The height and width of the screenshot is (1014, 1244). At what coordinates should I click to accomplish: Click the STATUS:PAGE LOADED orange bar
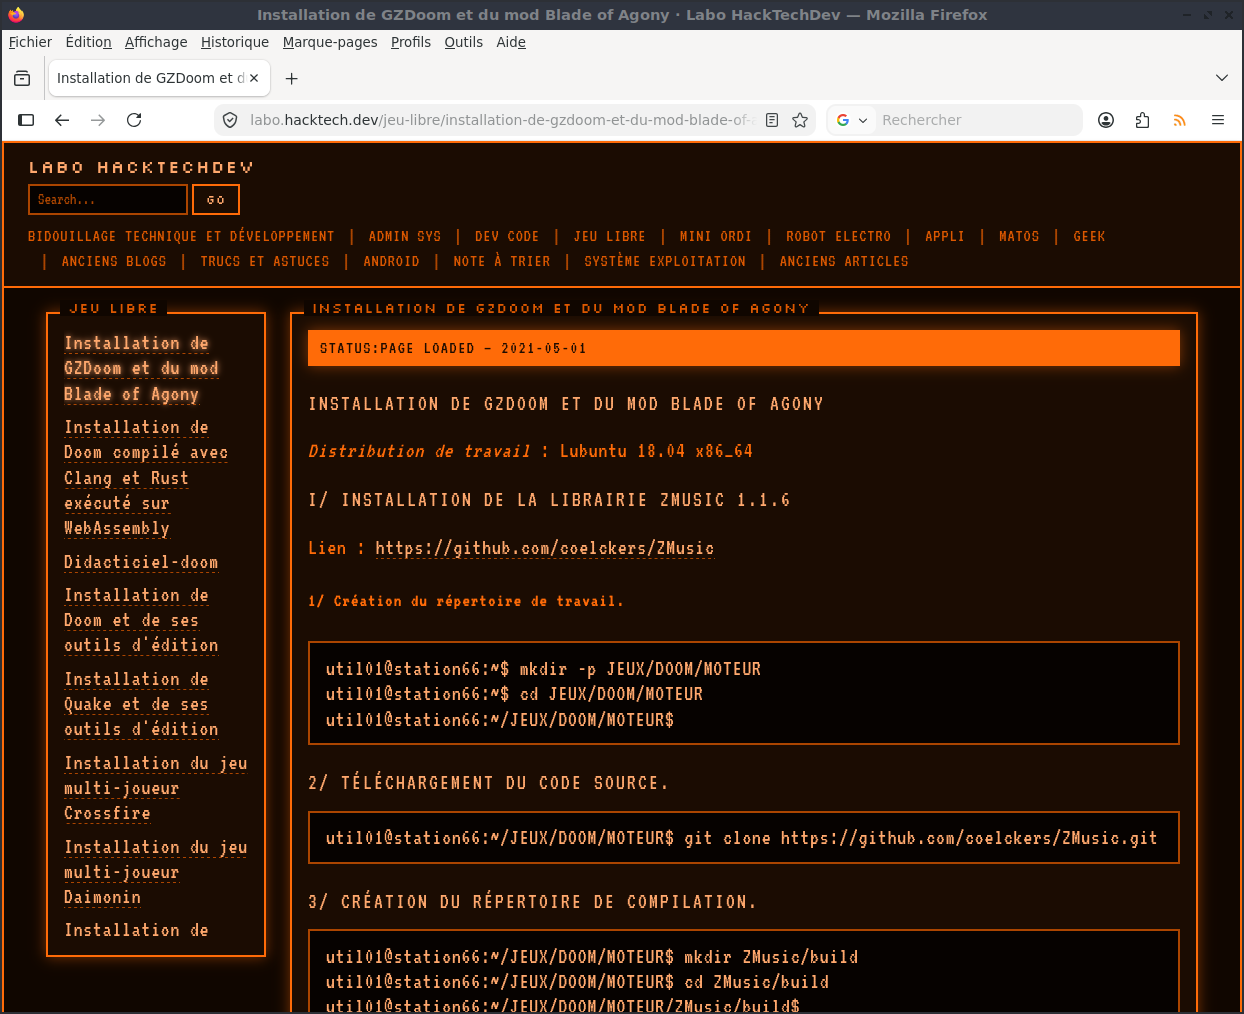coord(744,348)
